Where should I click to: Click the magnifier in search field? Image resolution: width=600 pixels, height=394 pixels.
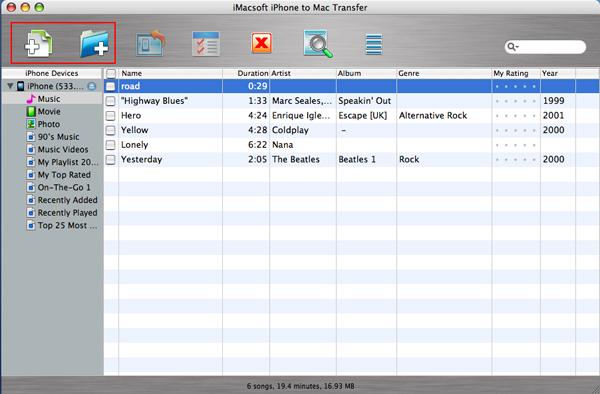(512, 47)
